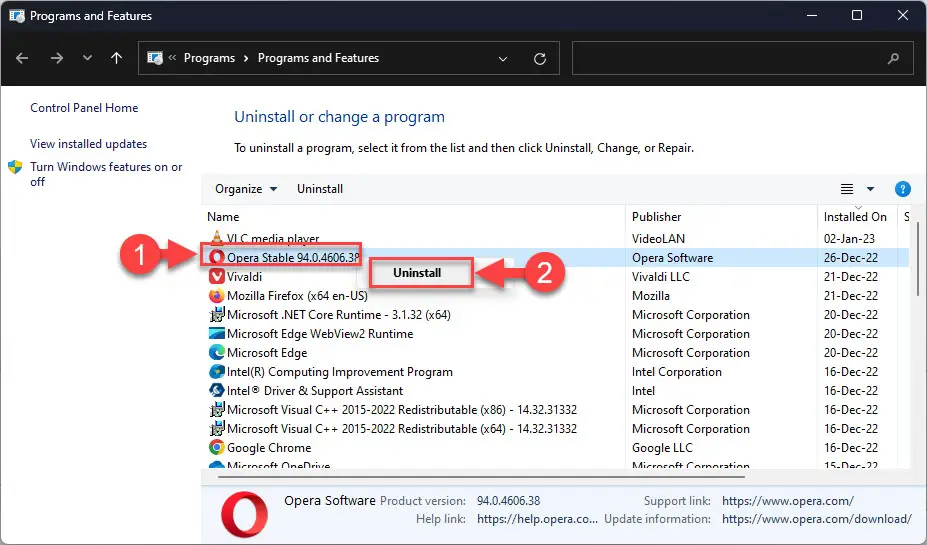Select the Intel Driver & Support Assistant icon
Image resolution: width=927 pixels, height=545 pixels.
tap(217, 390)
